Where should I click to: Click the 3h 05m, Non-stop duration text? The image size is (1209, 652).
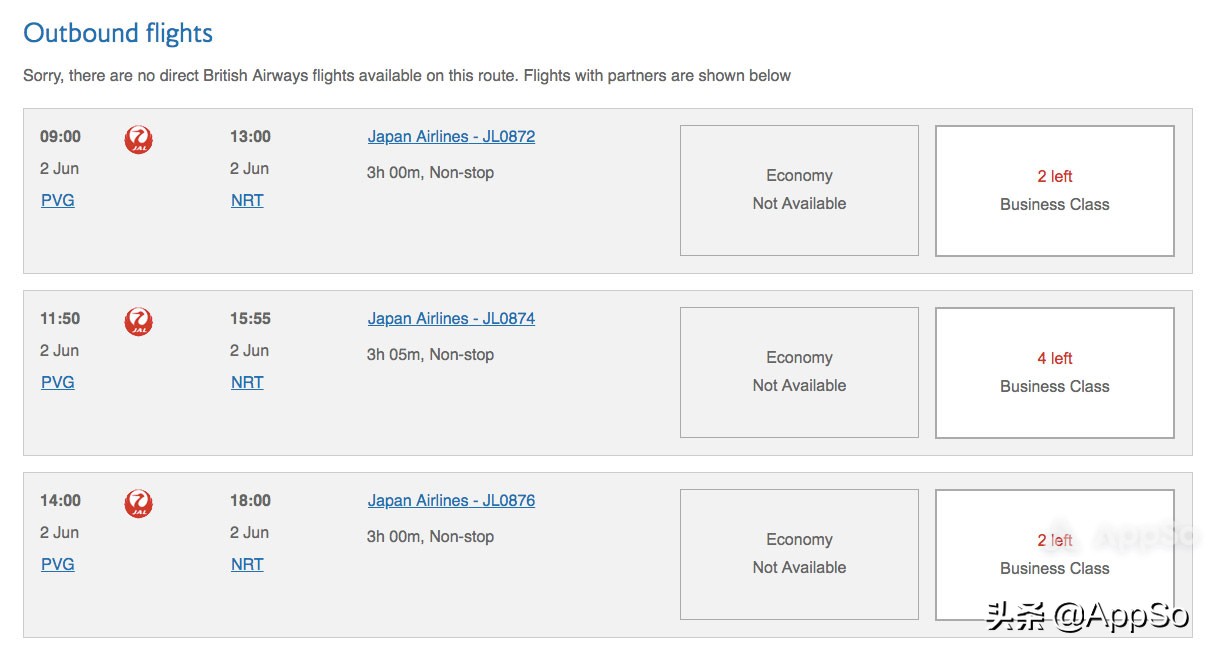tap(430, 355)
